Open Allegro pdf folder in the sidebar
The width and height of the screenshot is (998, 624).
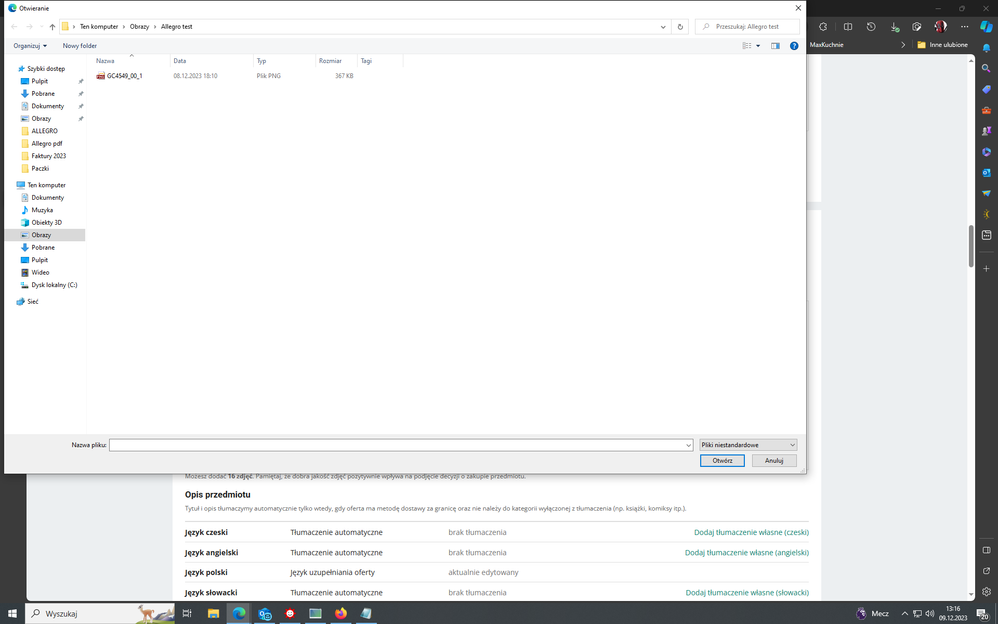[47, 144]
